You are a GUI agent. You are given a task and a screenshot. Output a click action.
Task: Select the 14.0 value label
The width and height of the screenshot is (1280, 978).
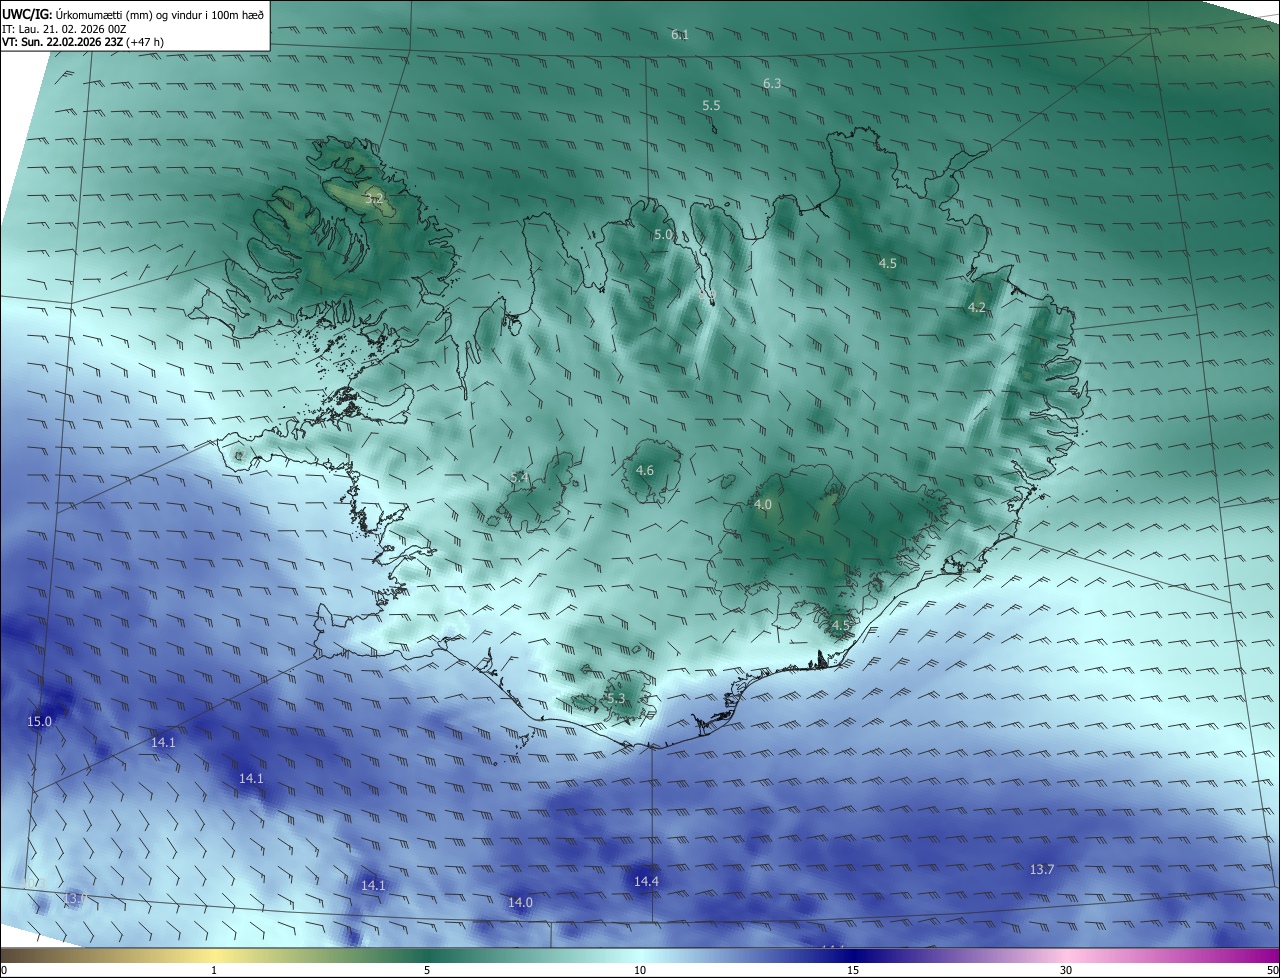(520, 903)
